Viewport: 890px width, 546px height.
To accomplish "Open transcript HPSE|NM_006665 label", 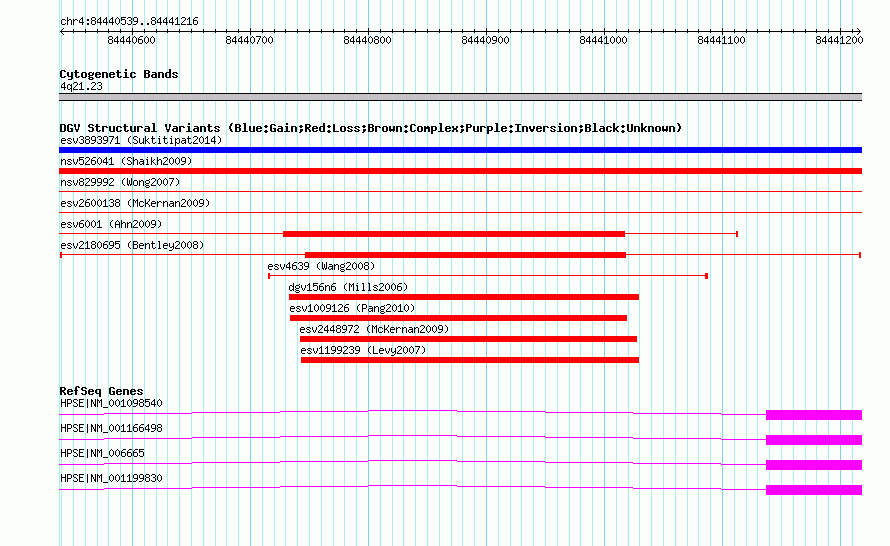I will pyautogui.click(x=102, y=453).
